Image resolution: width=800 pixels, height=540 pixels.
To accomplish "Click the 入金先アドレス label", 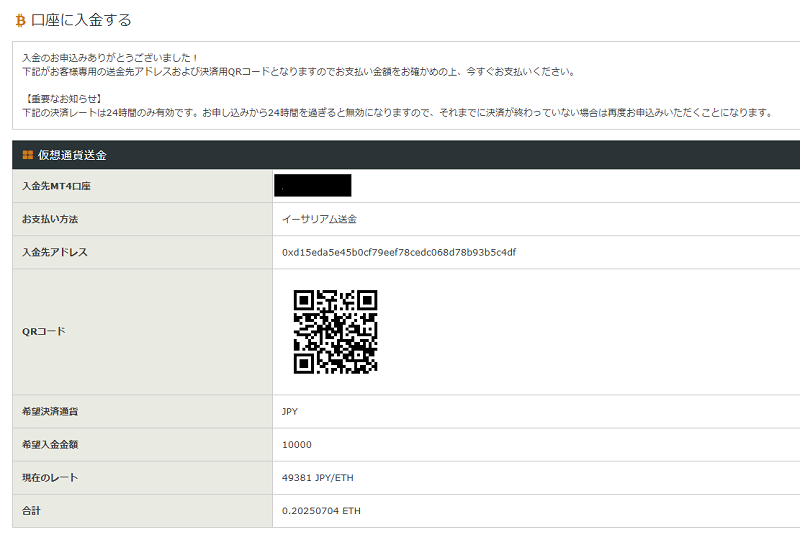I will [x=55, y=252].
